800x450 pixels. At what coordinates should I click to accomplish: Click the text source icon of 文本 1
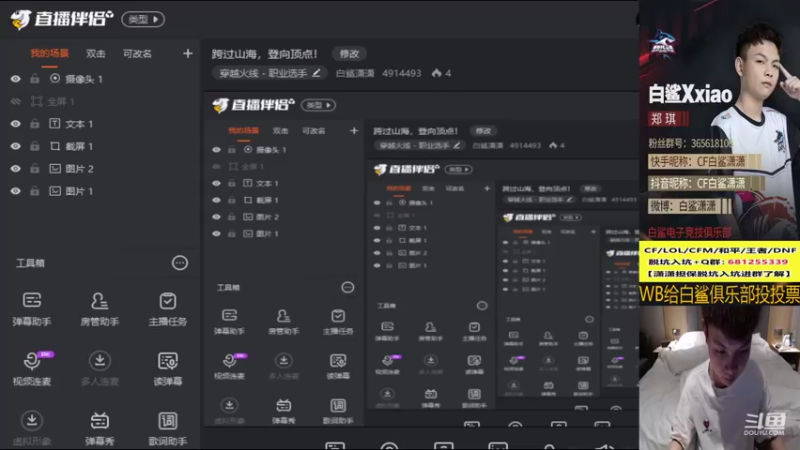(x=55, y=123)
